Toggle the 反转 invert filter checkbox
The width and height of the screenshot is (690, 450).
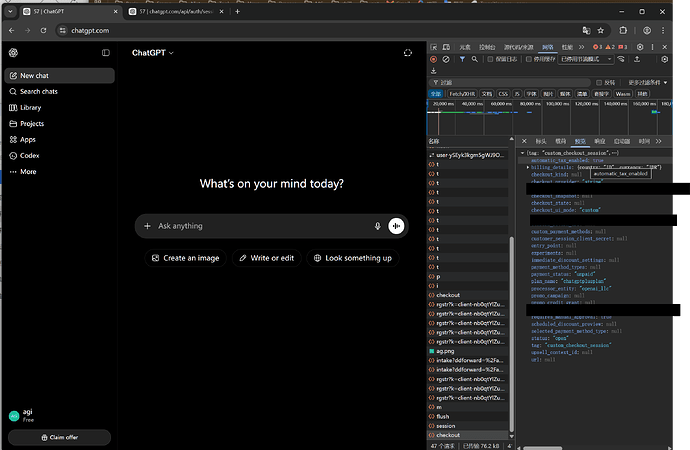598,83
